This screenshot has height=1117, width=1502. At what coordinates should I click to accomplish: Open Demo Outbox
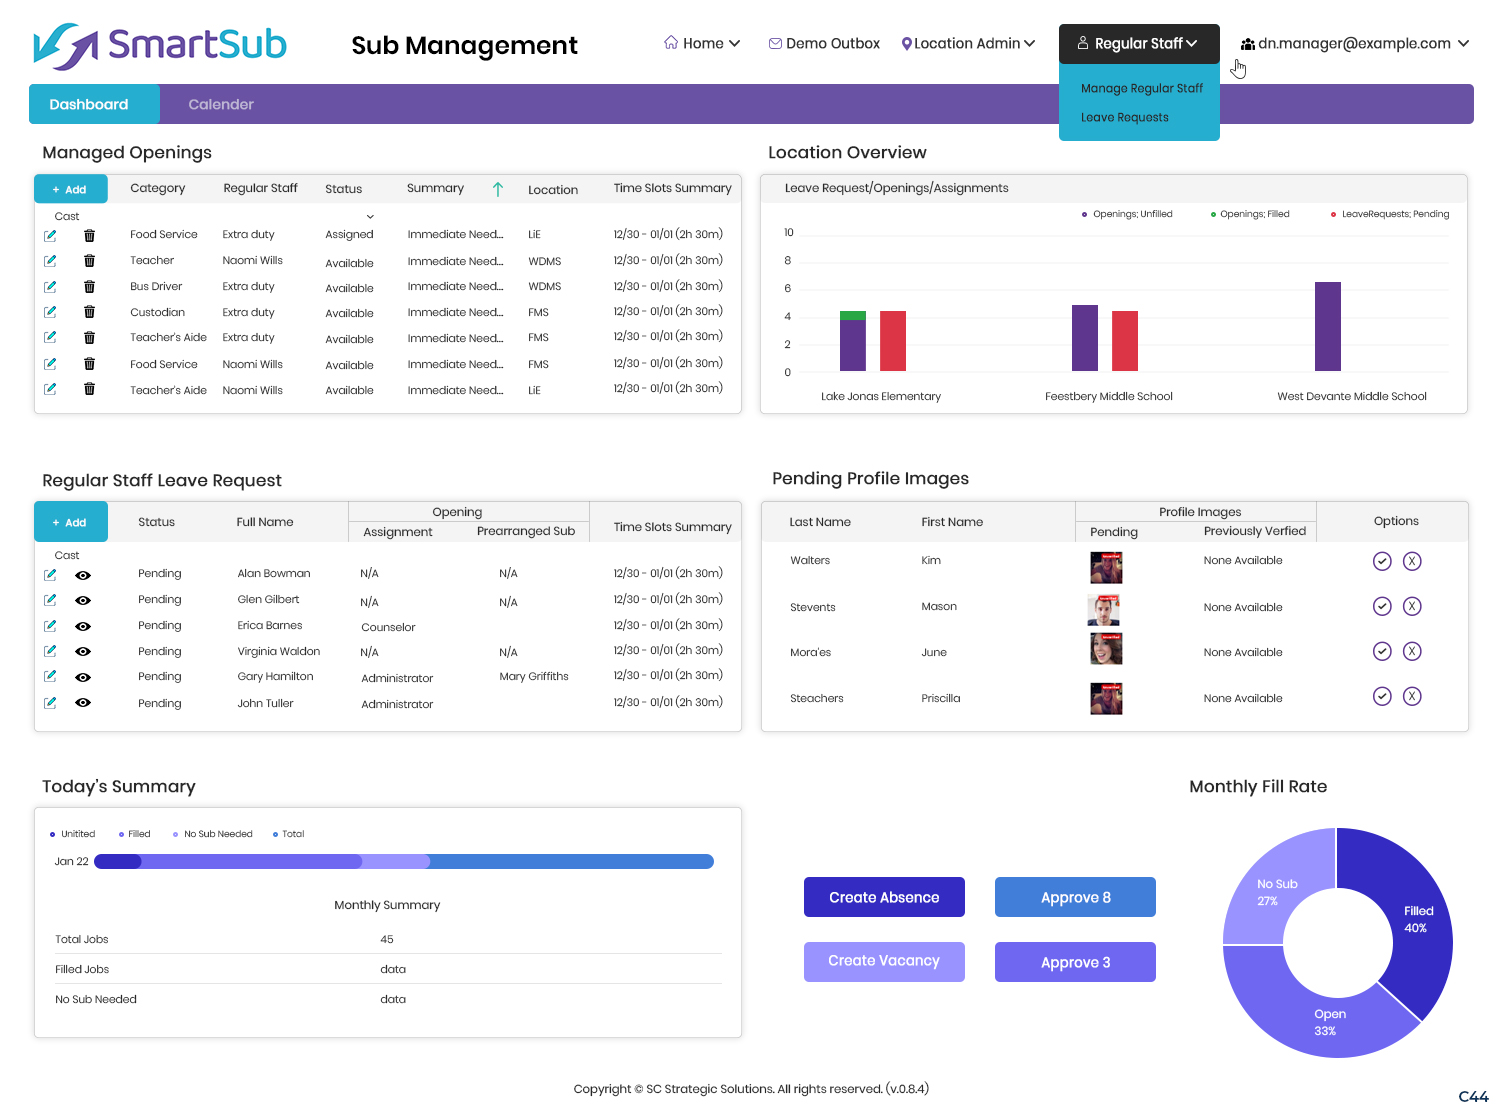(824, 44)
